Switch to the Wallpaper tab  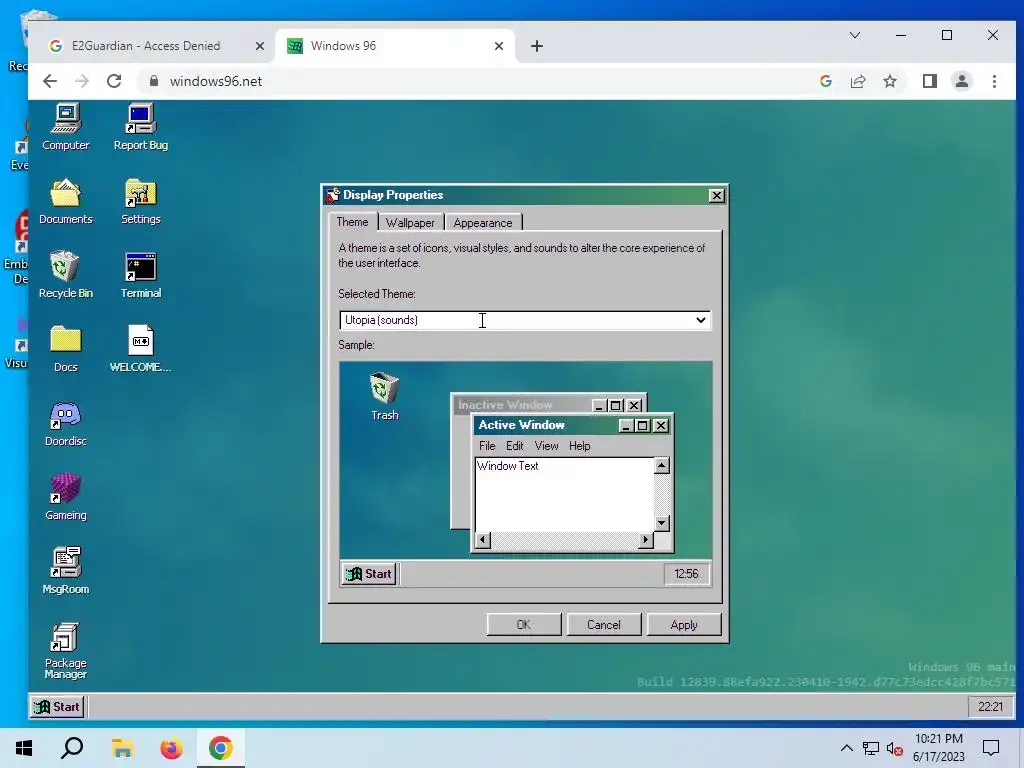pos(410,223)
